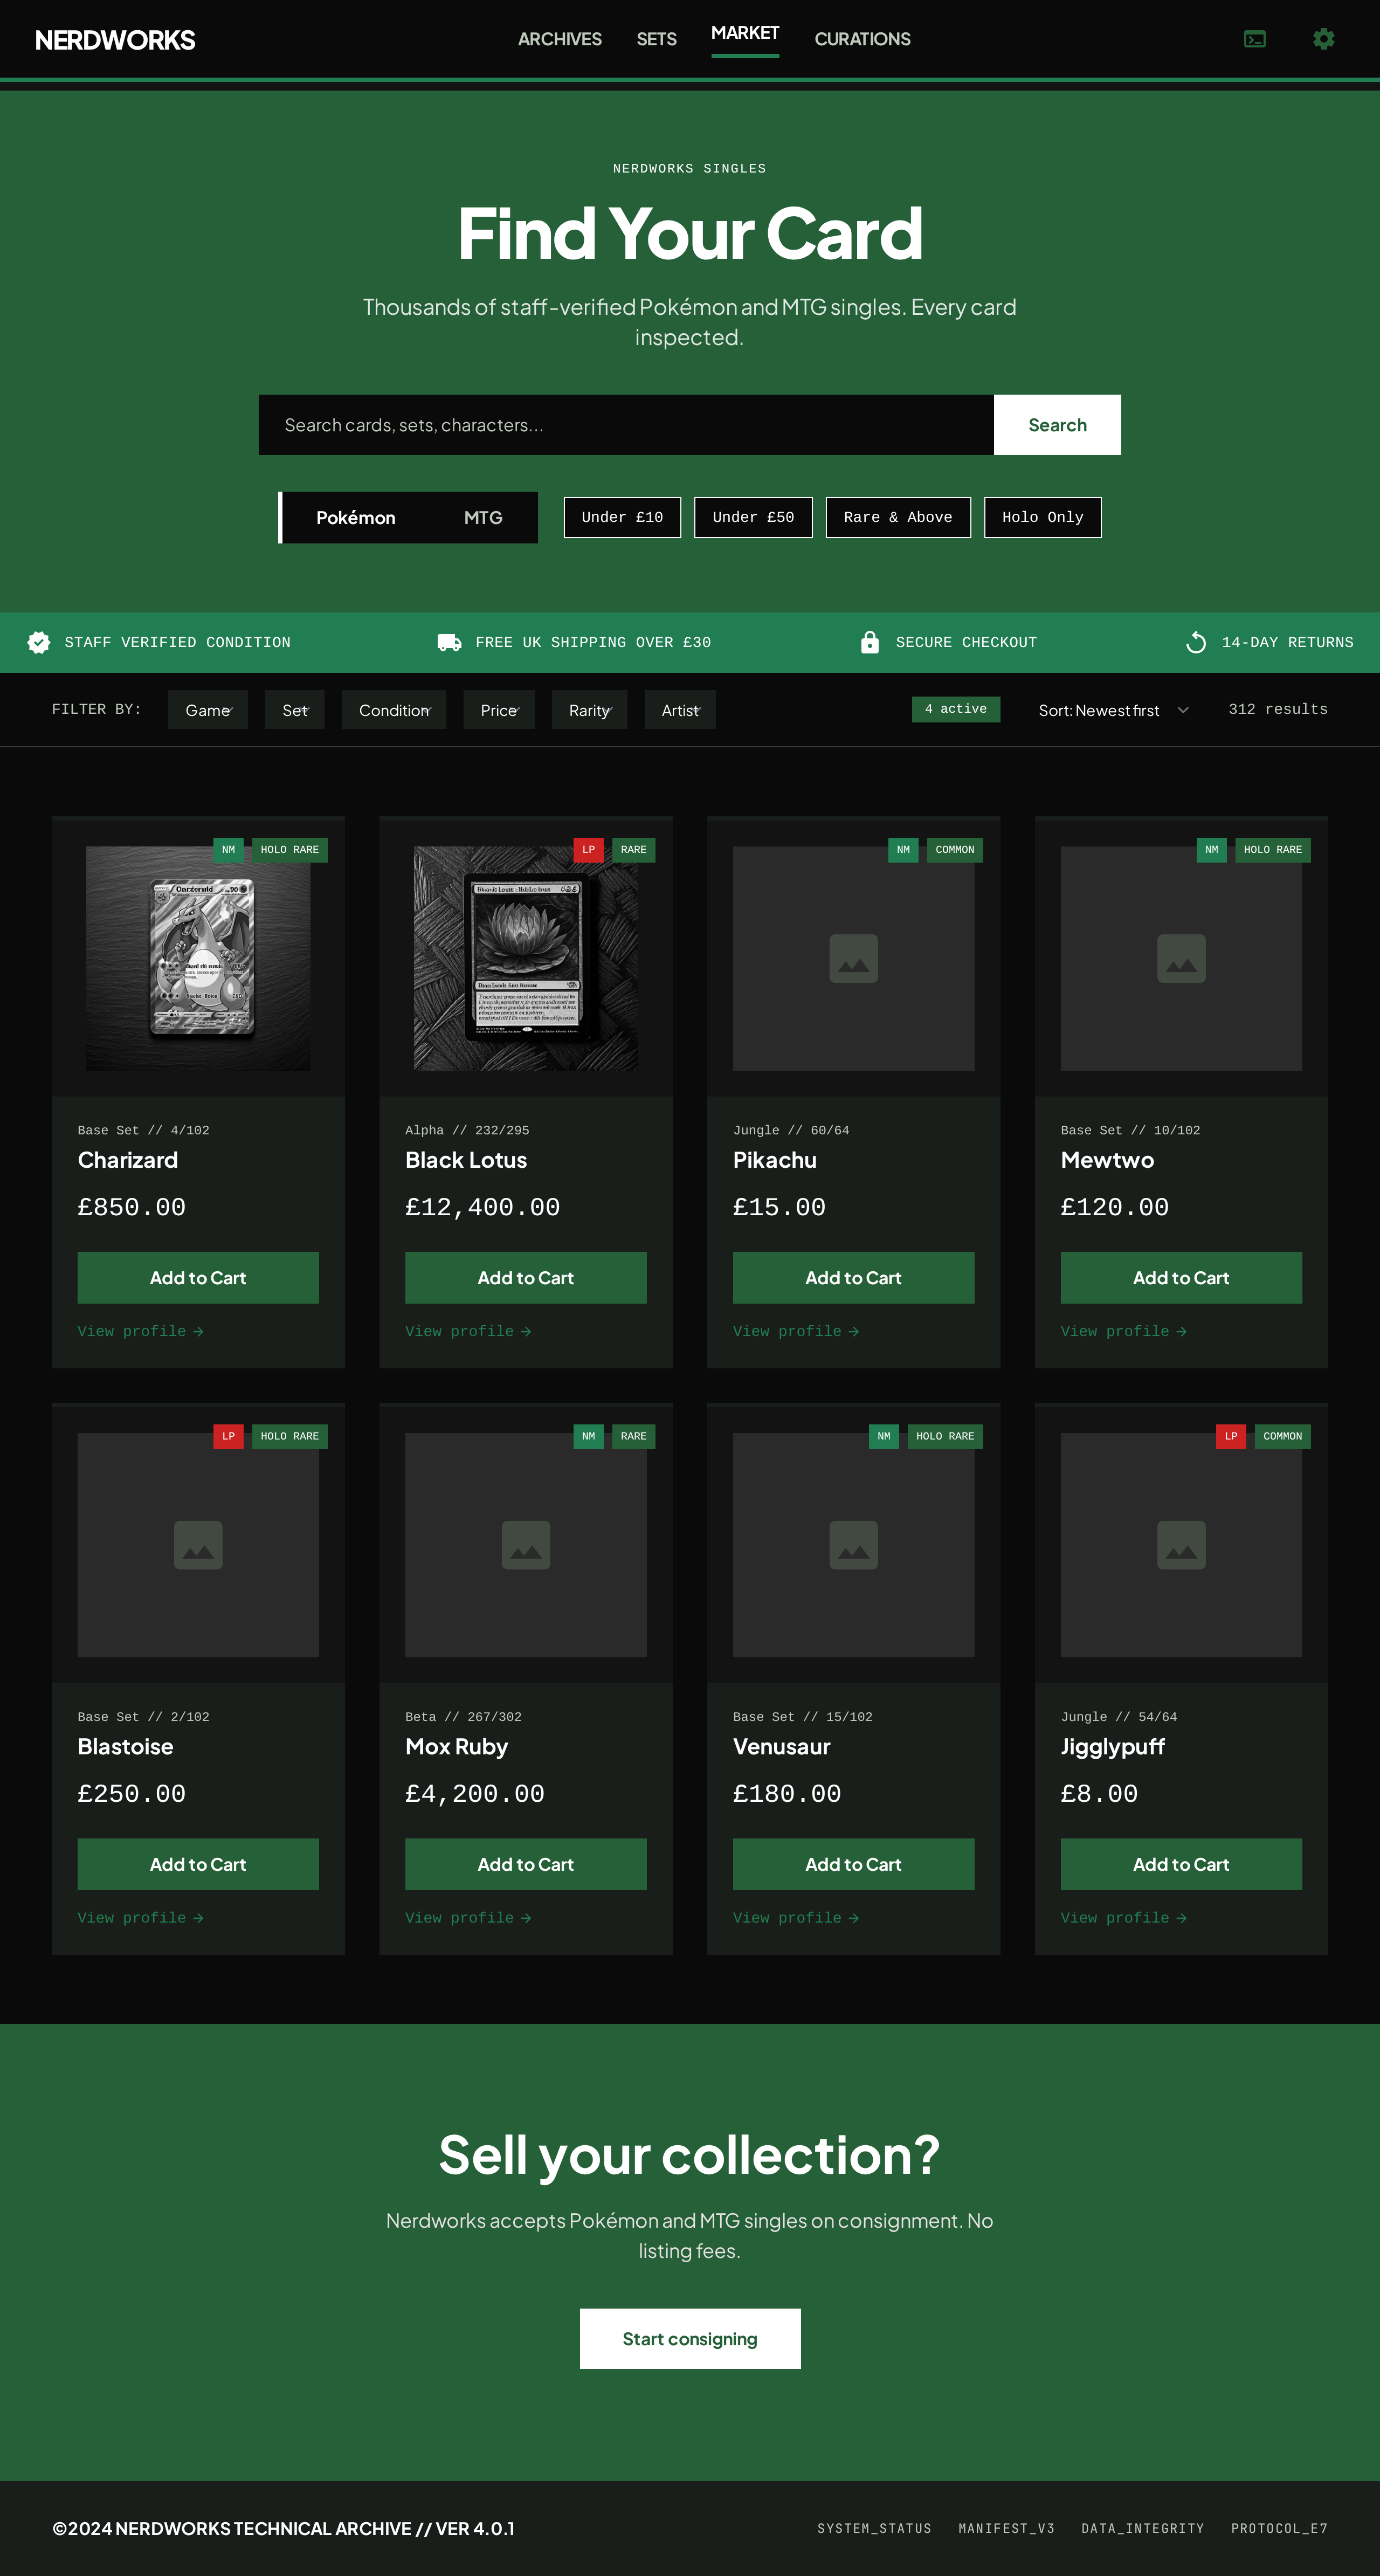This screenshot has width=1380, height=2576.
Task: Open settings via the gear icon
Action: point(1323,39)
